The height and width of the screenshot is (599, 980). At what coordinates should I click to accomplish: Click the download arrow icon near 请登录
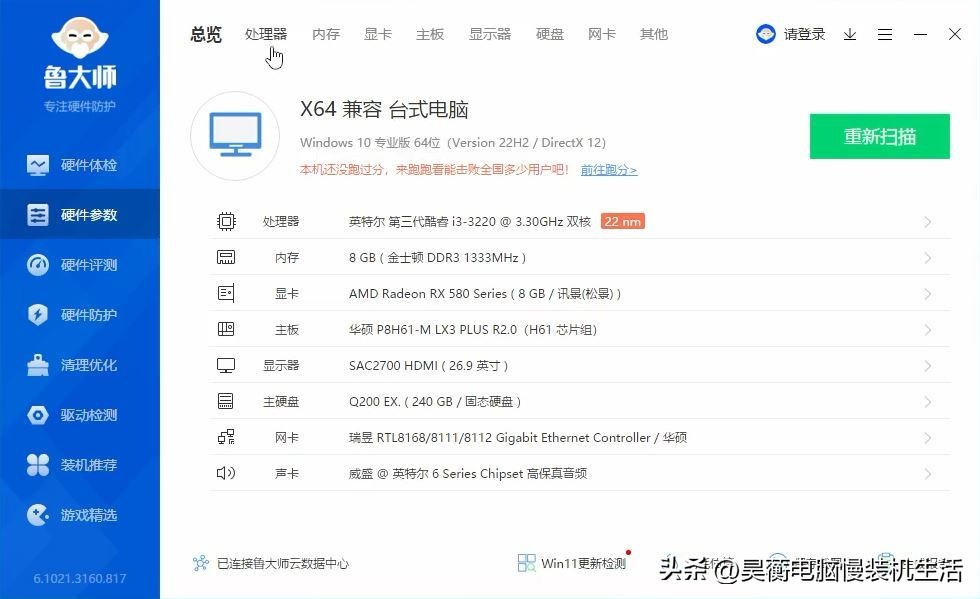point(850,34)
